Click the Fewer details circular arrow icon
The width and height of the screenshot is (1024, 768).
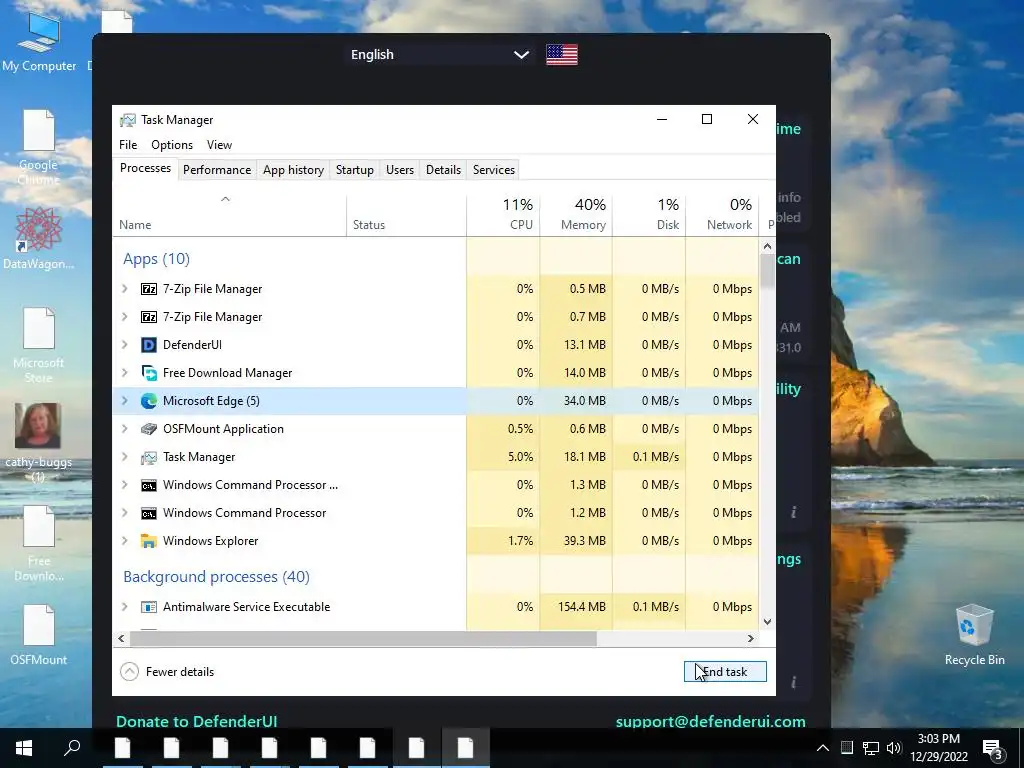click(129, 672)
